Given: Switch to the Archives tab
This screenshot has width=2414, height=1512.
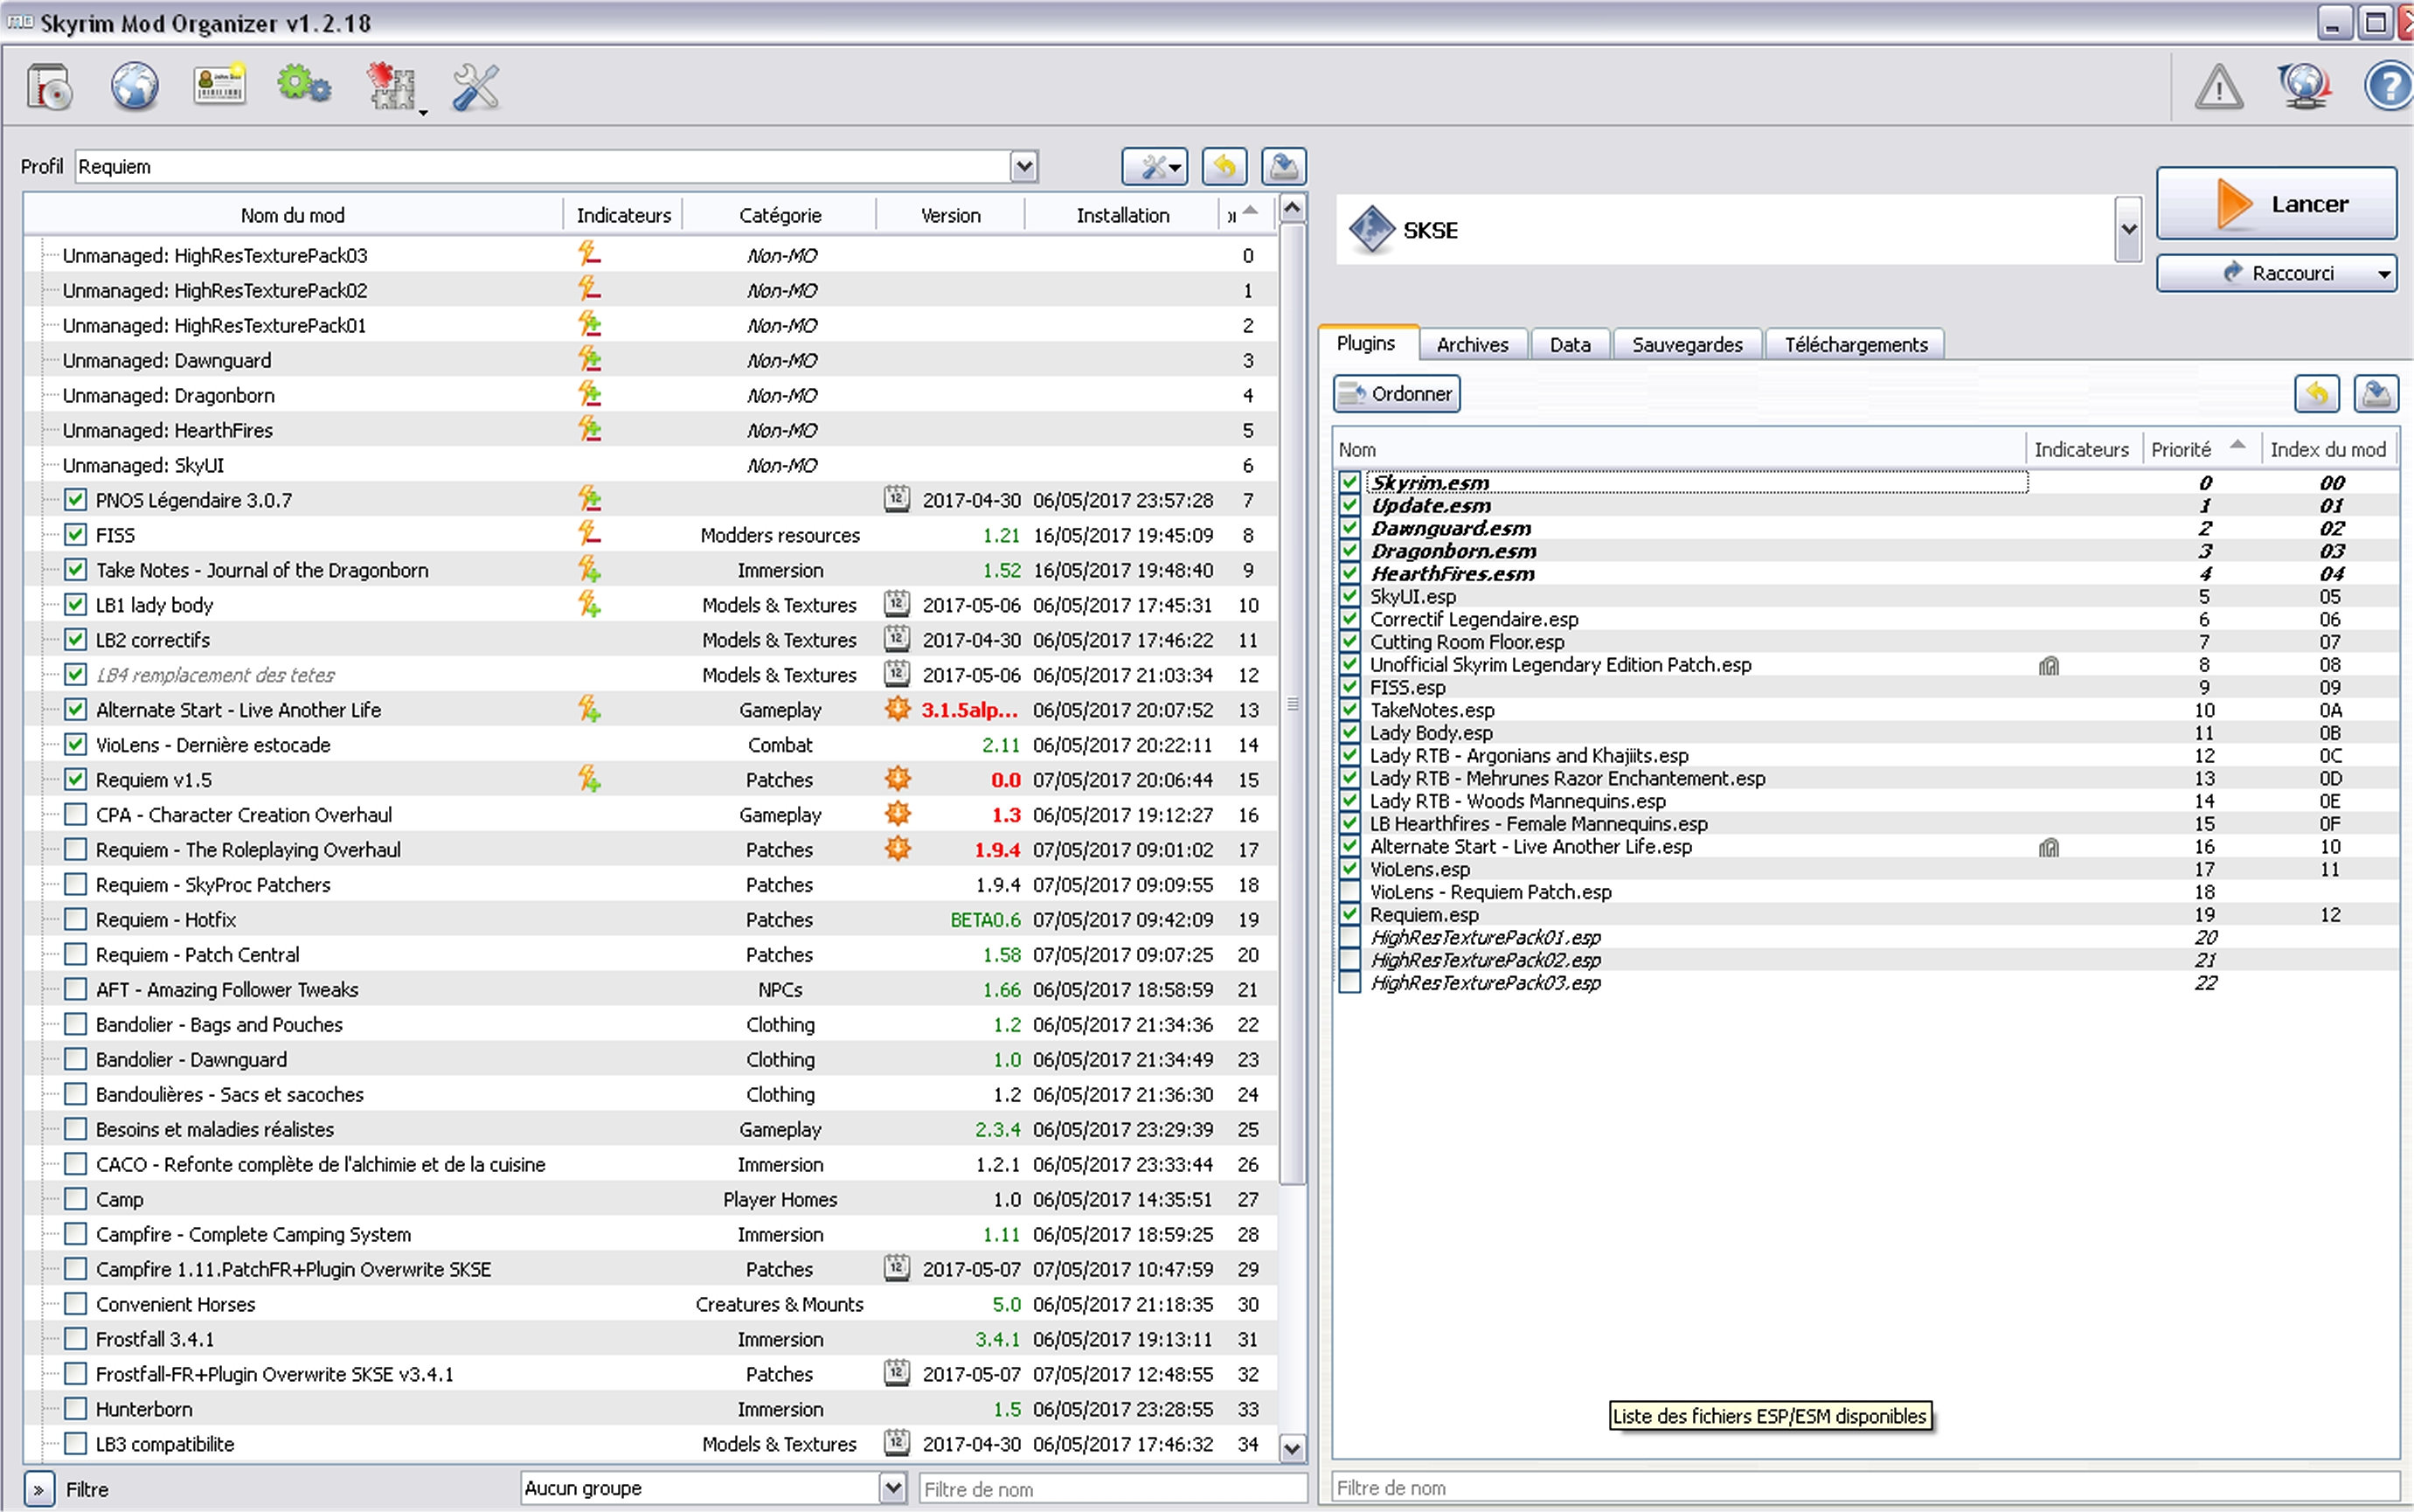Looking at the screenshot, I should point(1472,345).
